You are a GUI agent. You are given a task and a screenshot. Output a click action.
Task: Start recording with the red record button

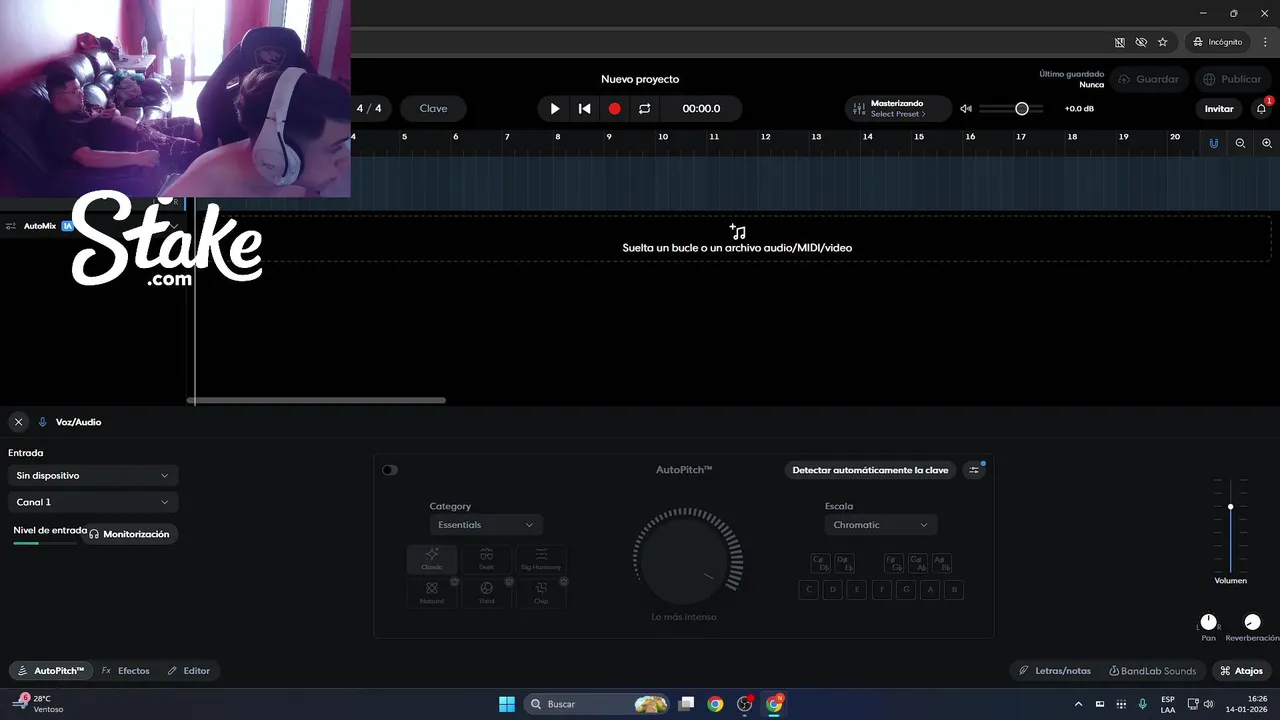point(615,109)
